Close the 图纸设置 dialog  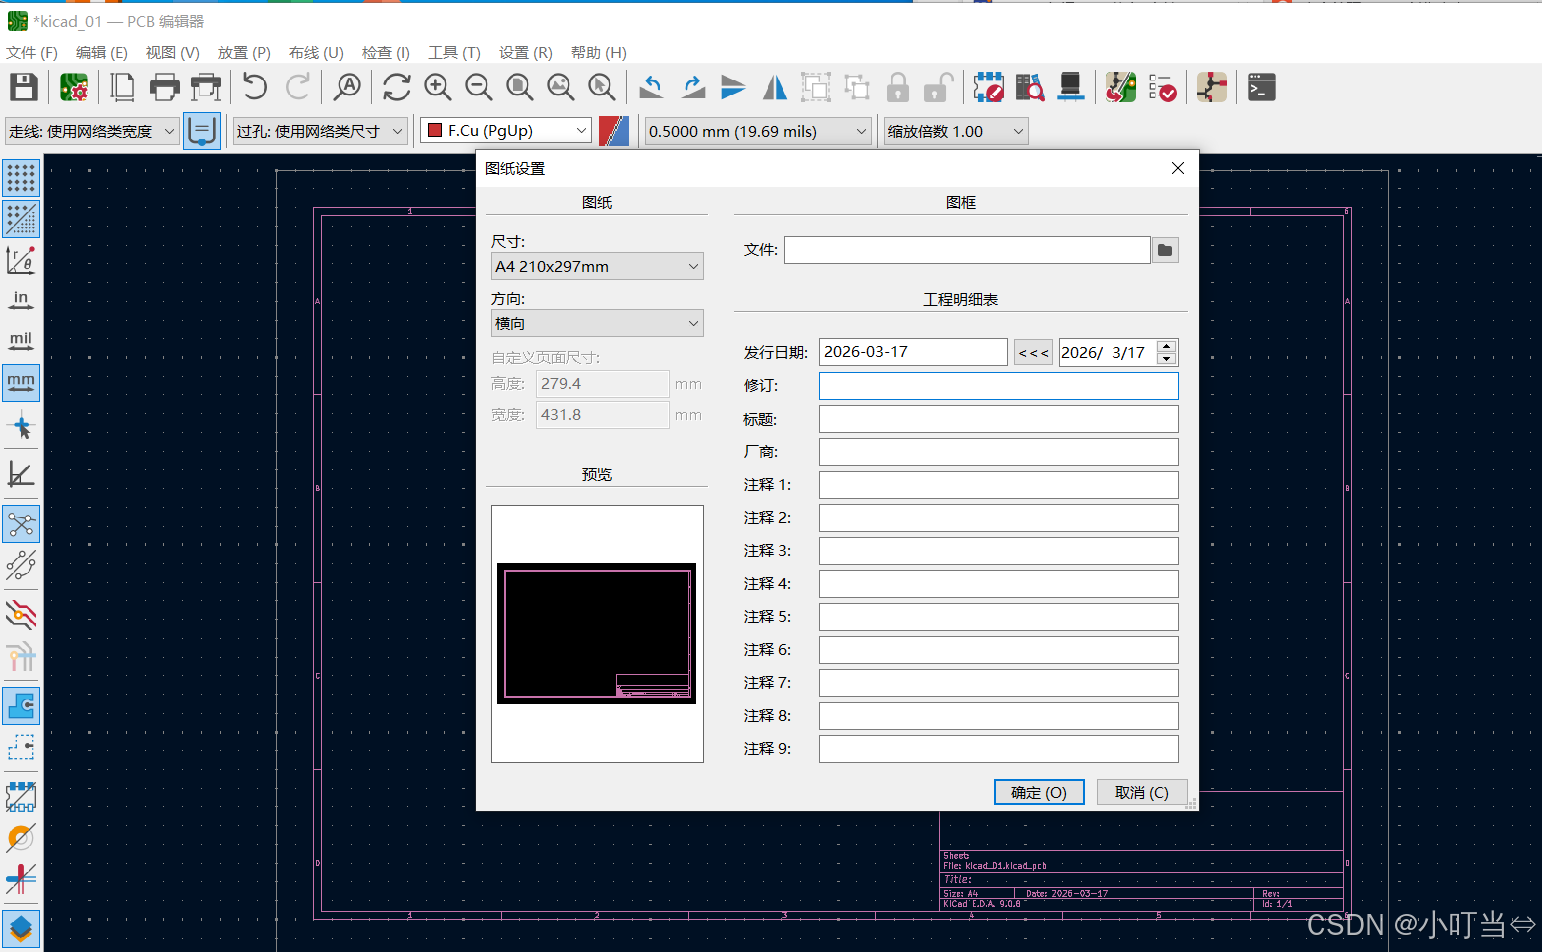1178,168
